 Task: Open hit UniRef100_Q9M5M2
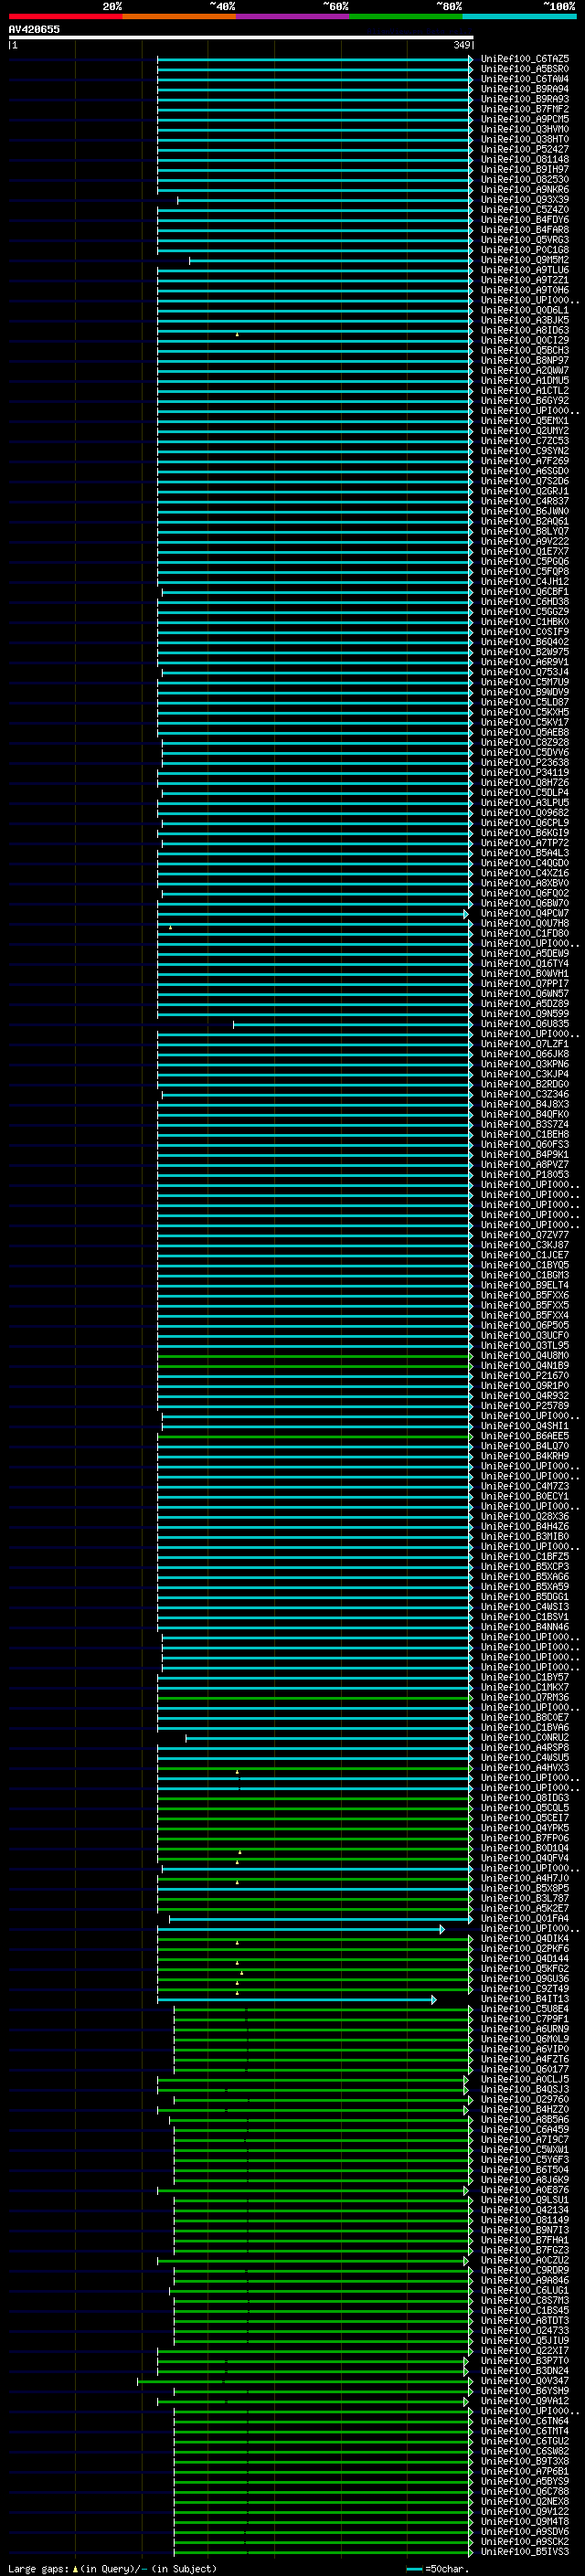click(x=525, y=260)
